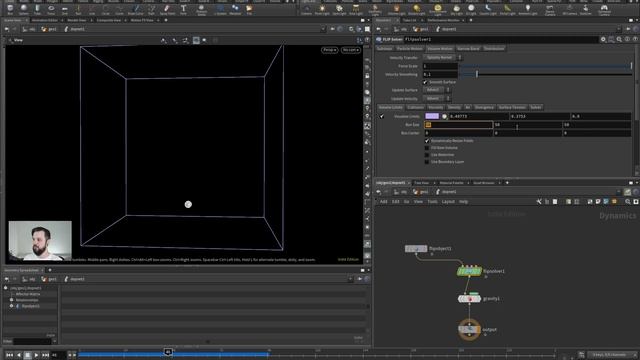
Task: Click wrench icon in network editor toolbar
Action: [x=539, y=202]
